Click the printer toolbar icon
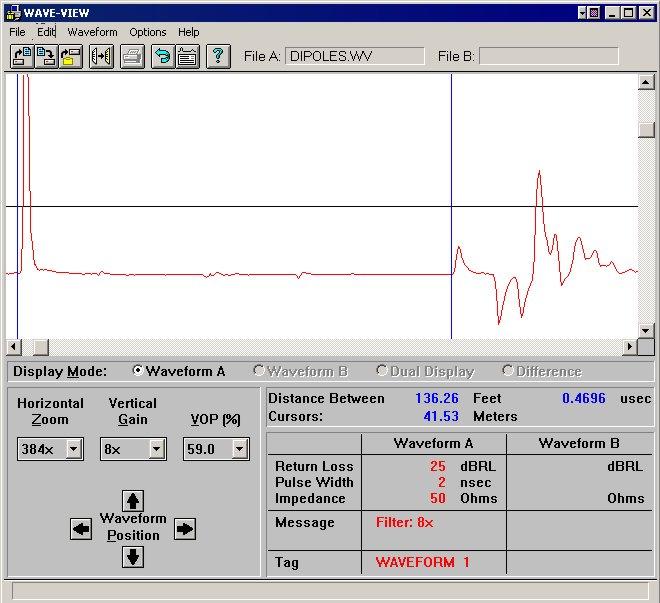660x603 pixels. (133, 56)
